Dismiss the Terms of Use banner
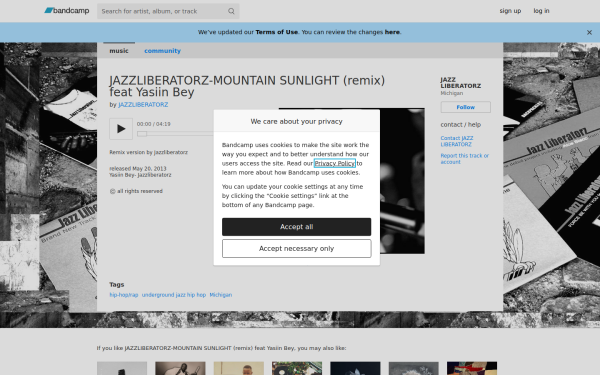Screen dimensions: 600x375 pyautogui.click(x=589, y=33)
